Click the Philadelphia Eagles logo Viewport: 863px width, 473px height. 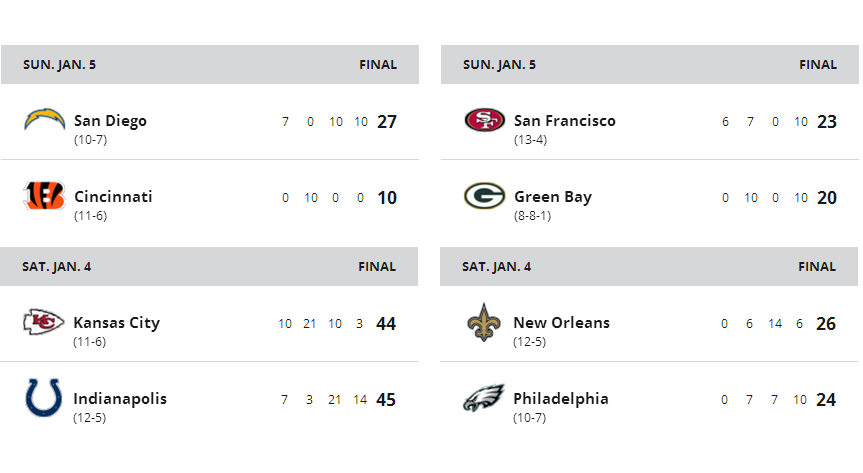point(483,398)
